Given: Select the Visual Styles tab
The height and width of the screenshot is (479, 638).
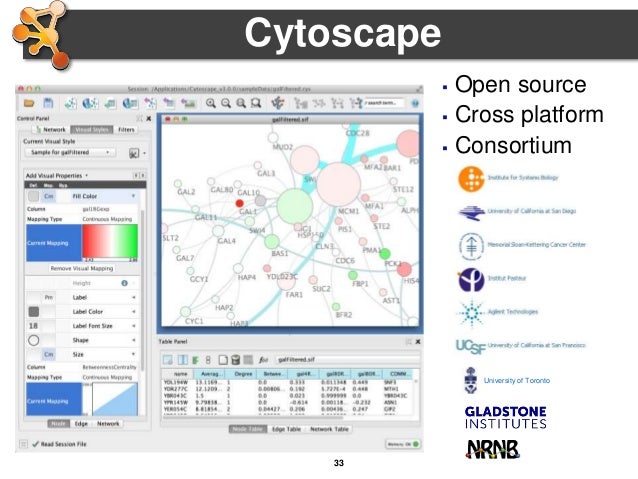Looking at the screenshot, I should 92,129.
